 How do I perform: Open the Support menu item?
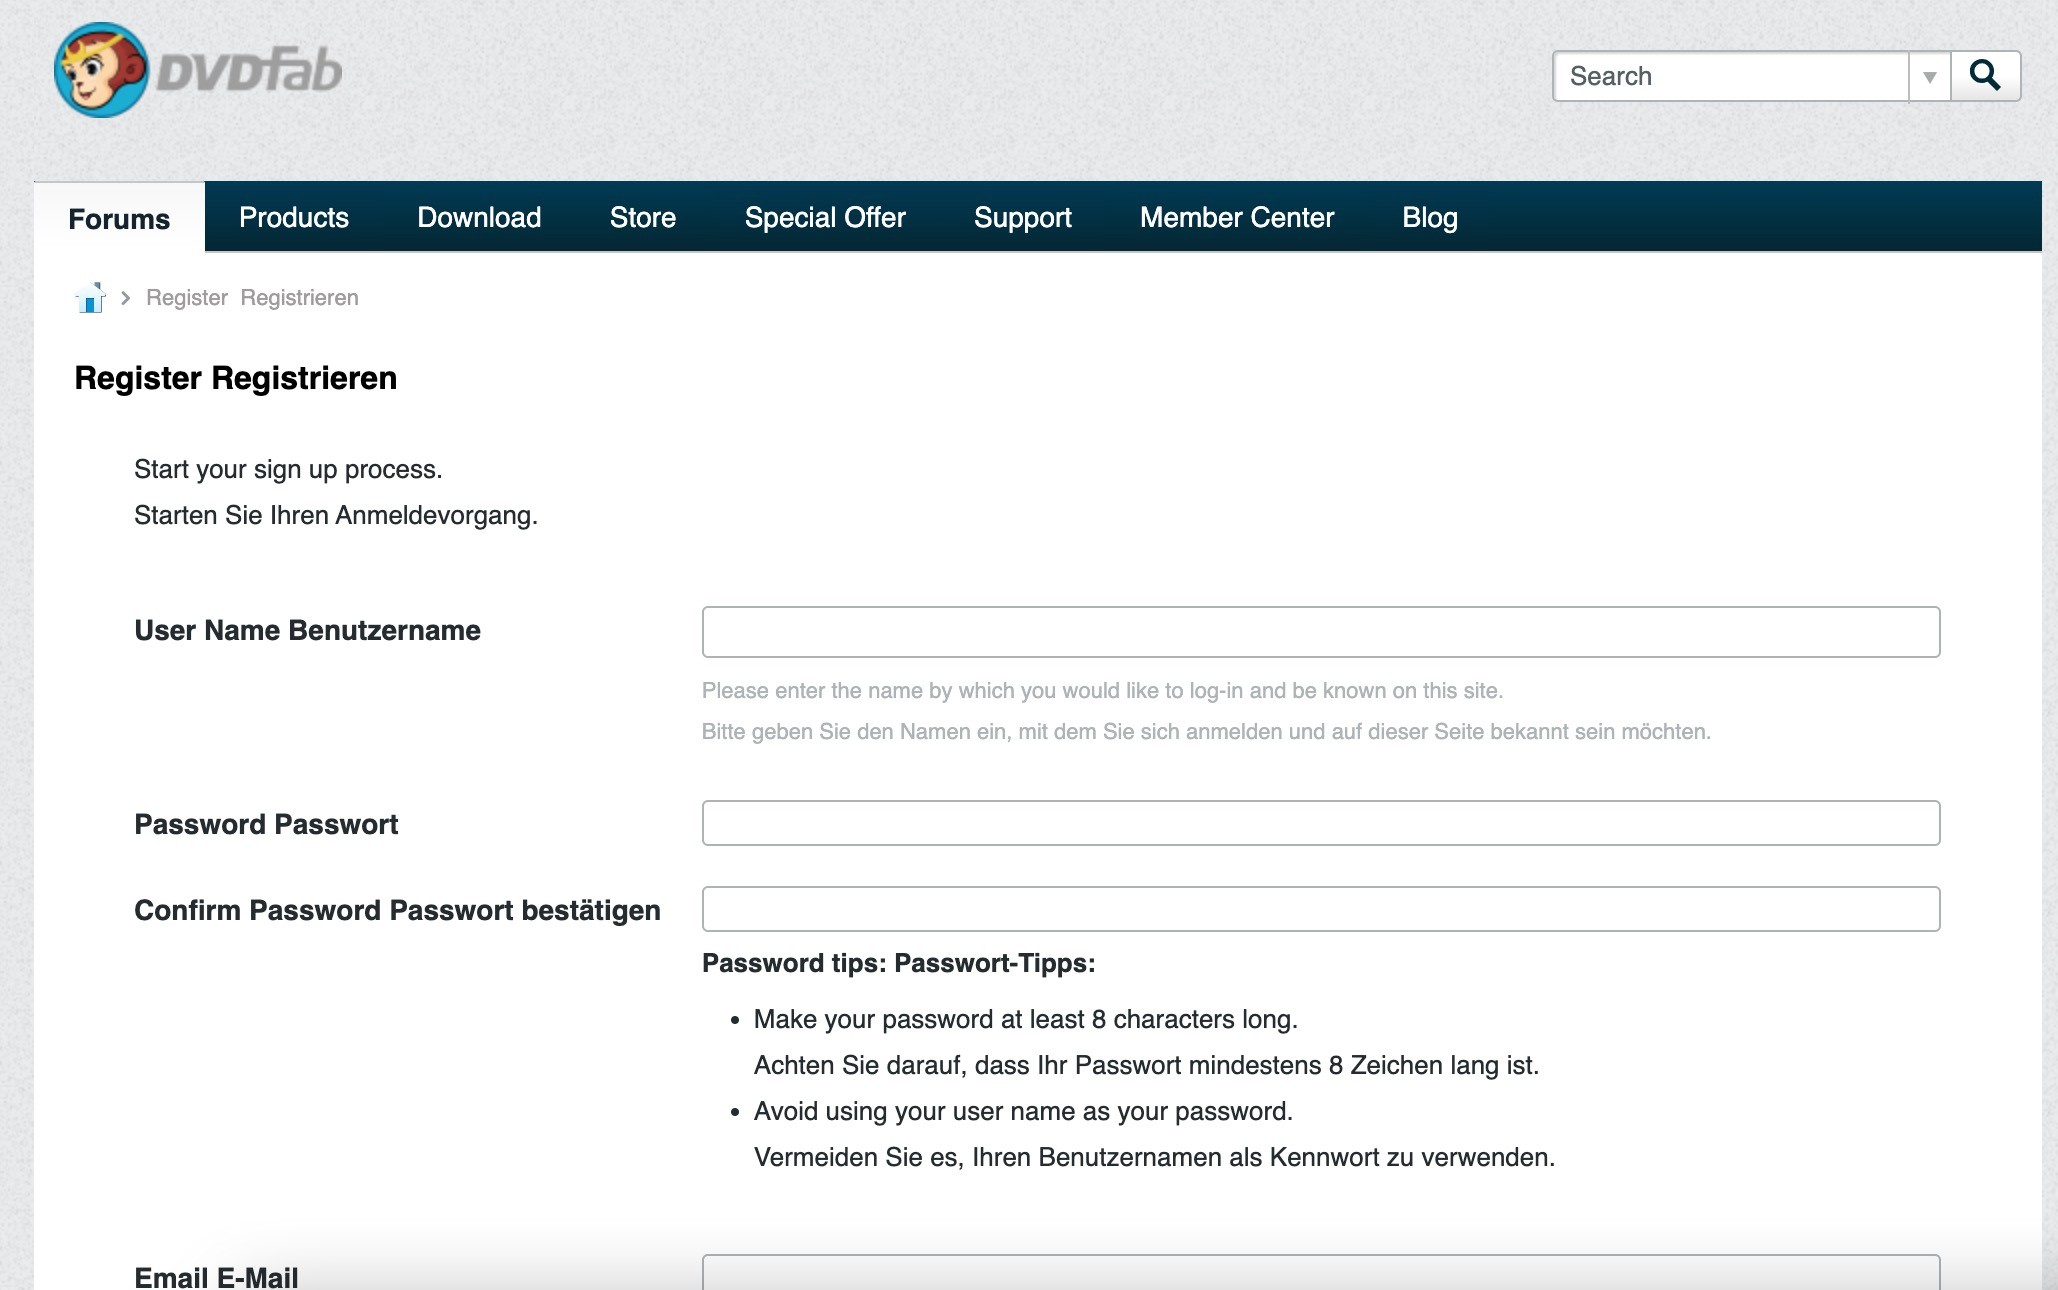click(x=1023, y=217)
